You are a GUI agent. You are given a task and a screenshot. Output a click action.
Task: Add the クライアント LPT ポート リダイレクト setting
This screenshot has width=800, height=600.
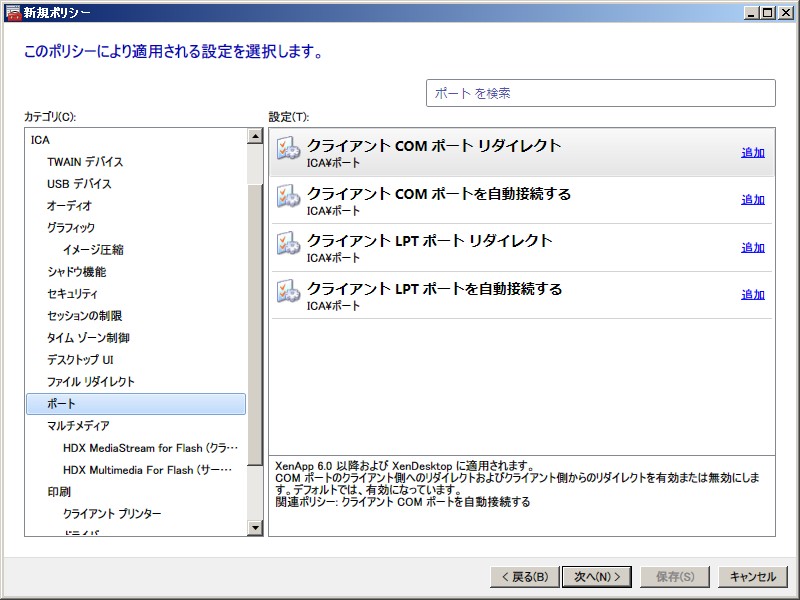point(752,248)
